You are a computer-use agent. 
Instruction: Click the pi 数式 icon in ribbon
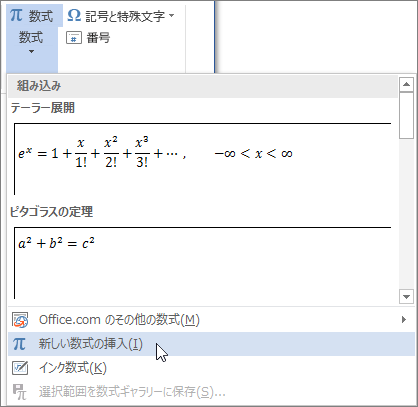[x=16, y=15]
